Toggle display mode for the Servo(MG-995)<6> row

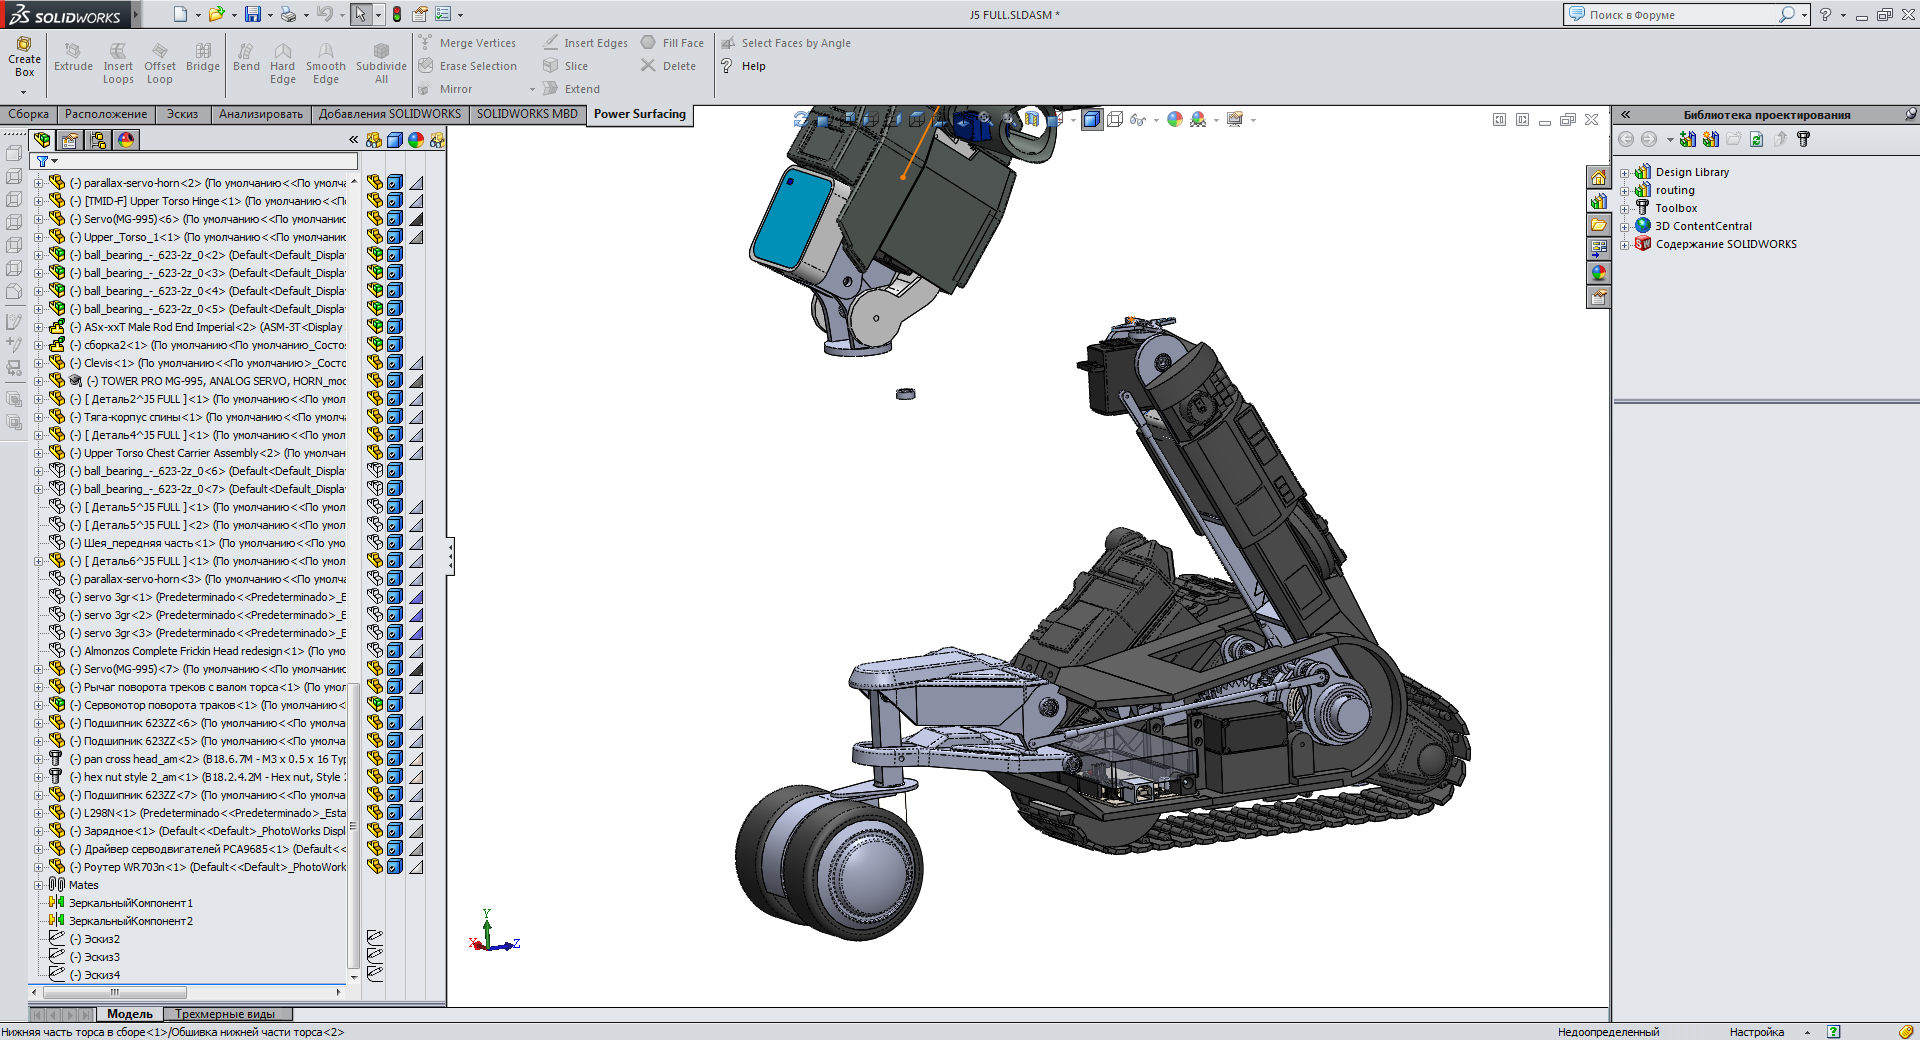tap(395, 219)
